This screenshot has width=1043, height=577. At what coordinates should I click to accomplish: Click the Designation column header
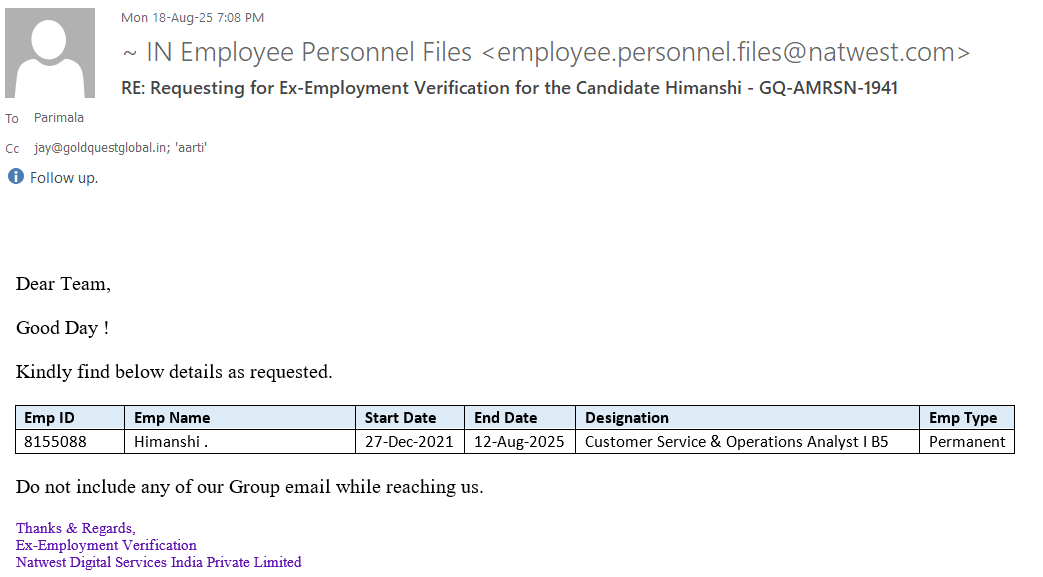click(x=627, y=418)
